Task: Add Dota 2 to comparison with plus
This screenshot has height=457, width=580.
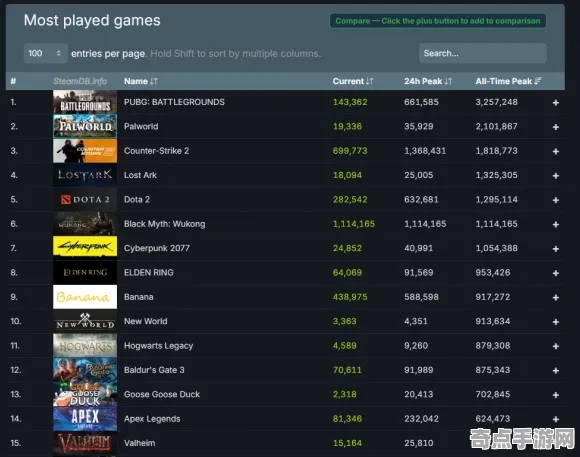Action: pyautogui.click(x=556, y=200)
